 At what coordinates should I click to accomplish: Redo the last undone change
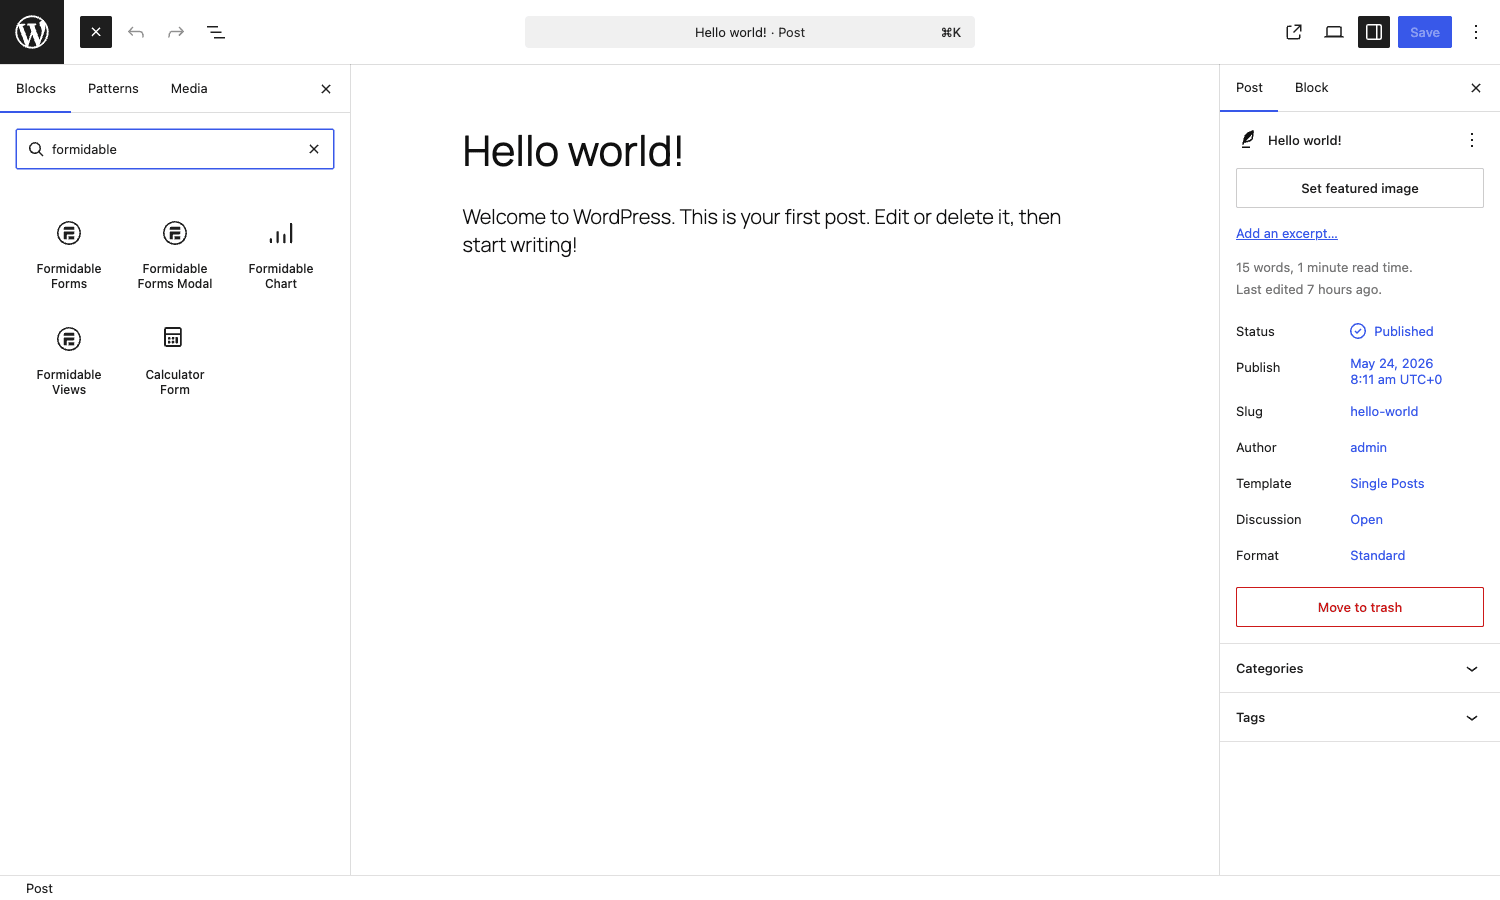point(176,32)
